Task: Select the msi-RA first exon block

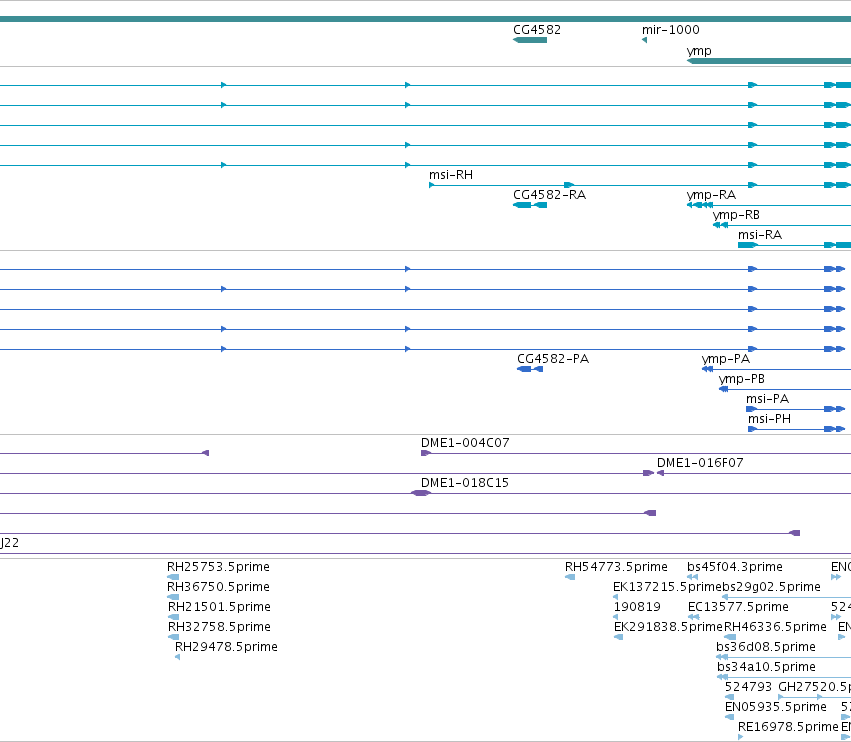Action: pos(747,245)
